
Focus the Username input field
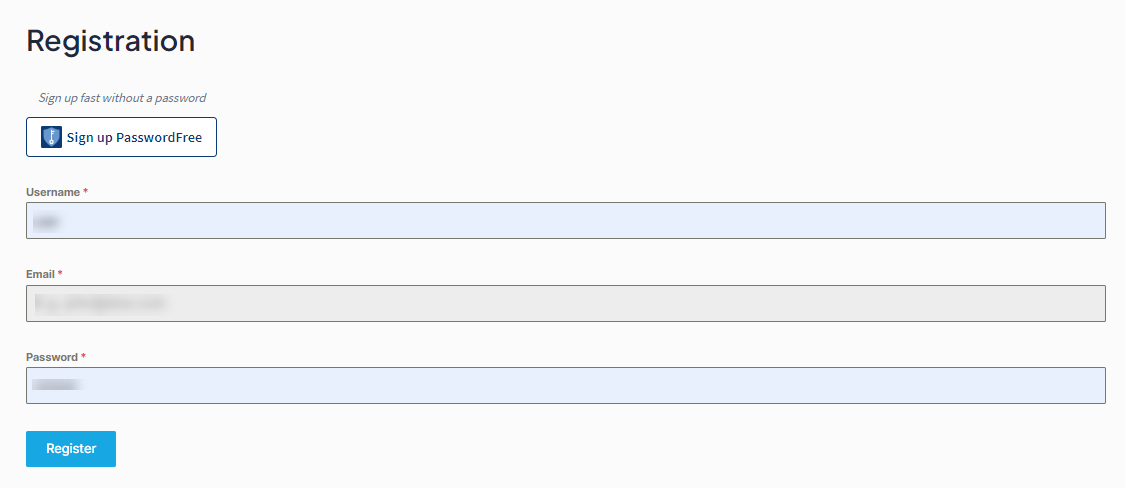coord(565,220)
